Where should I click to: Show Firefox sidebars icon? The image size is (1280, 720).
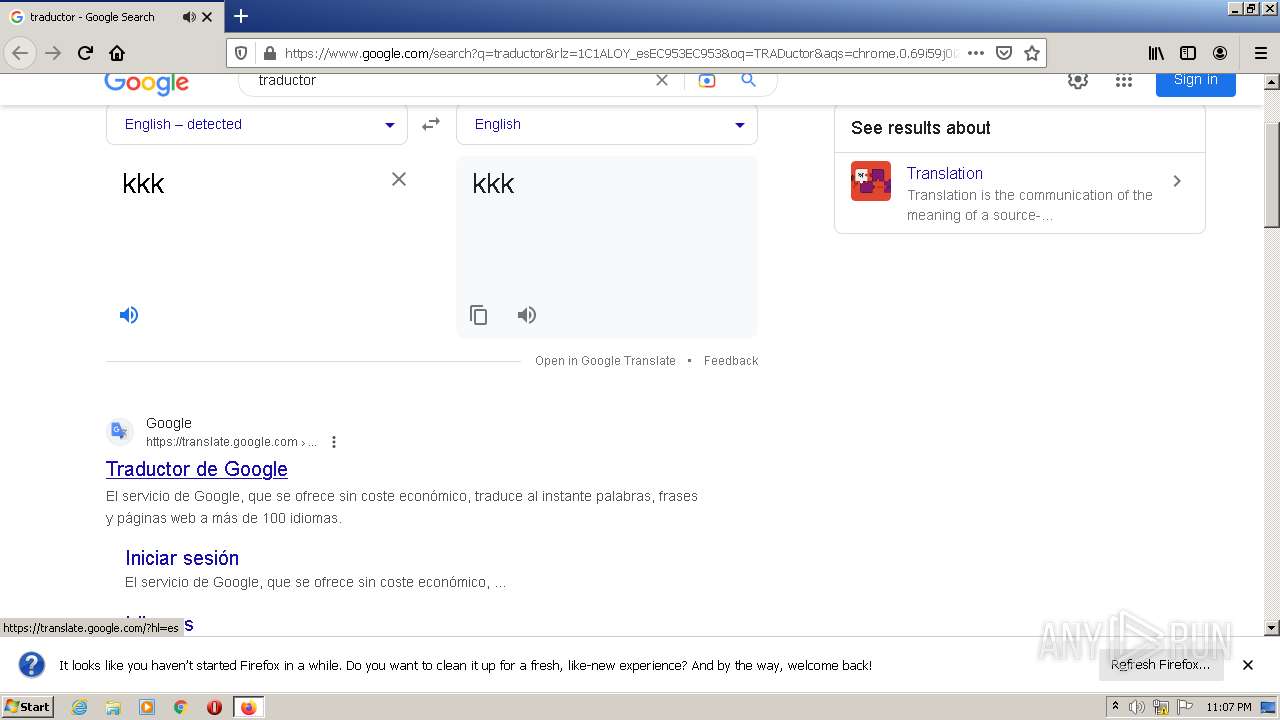point(1188,53)
